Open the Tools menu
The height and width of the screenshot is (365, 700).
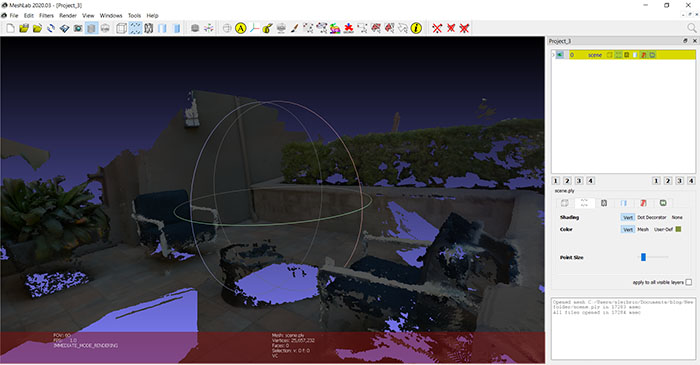click(134, 15)
